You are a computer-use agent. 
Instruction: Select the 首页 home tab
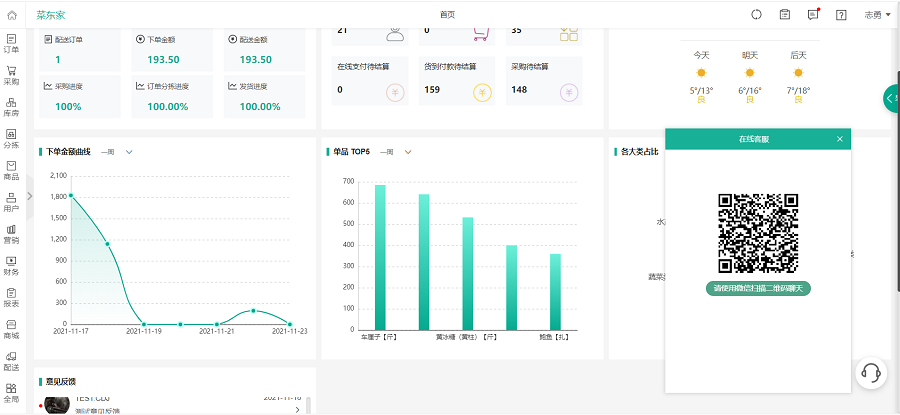coord(447,15)
